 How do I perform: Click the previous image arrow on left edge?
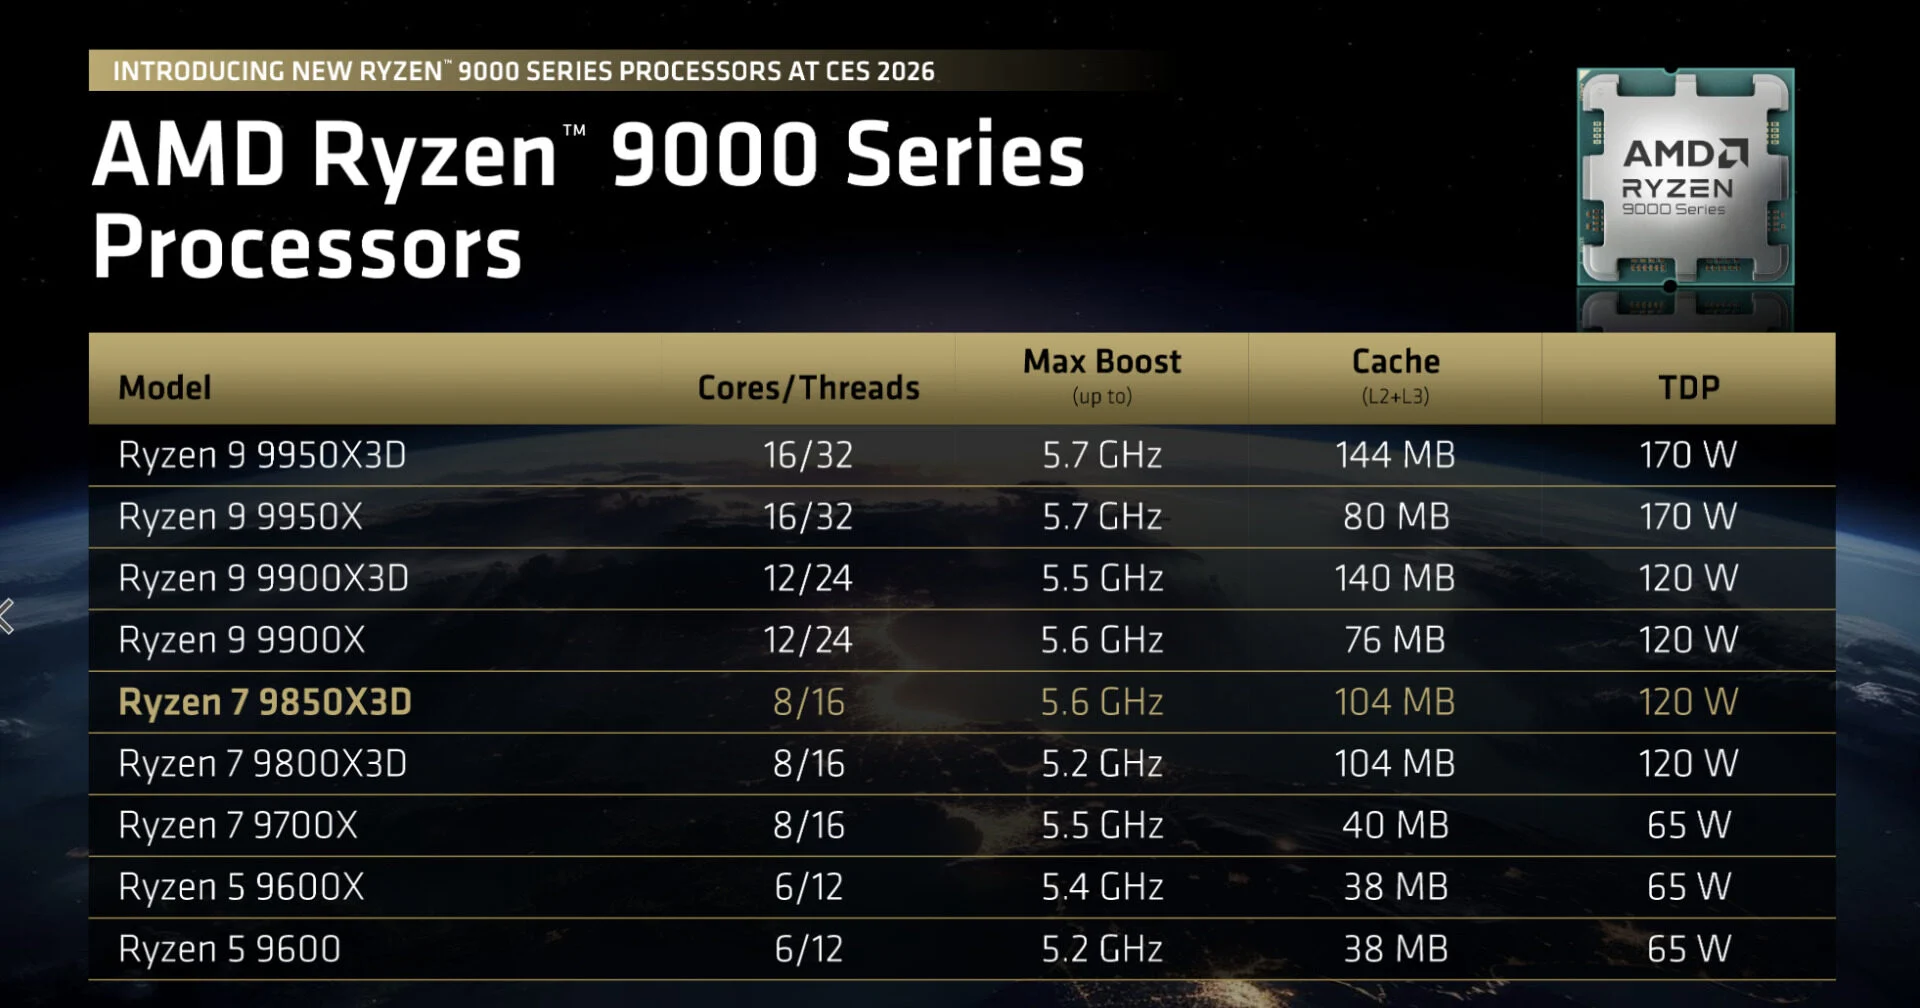(x=8, y=616)
